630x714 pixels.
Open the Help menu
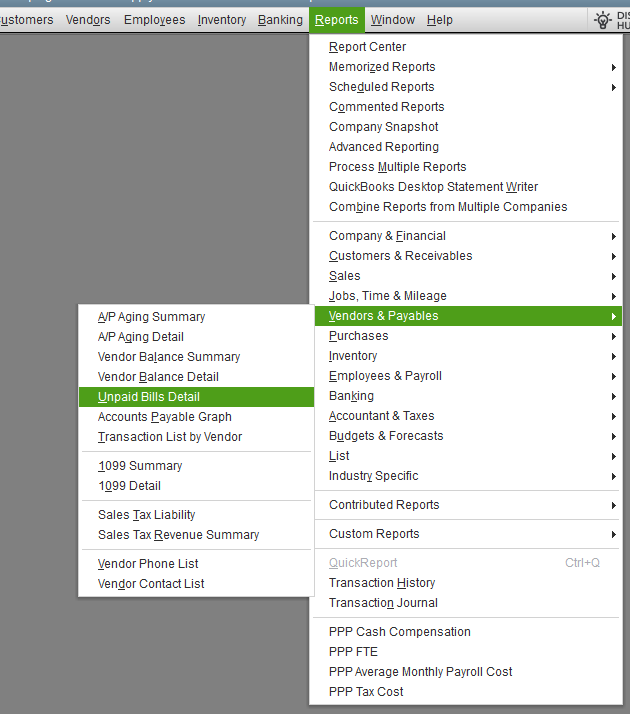point(440,20)
